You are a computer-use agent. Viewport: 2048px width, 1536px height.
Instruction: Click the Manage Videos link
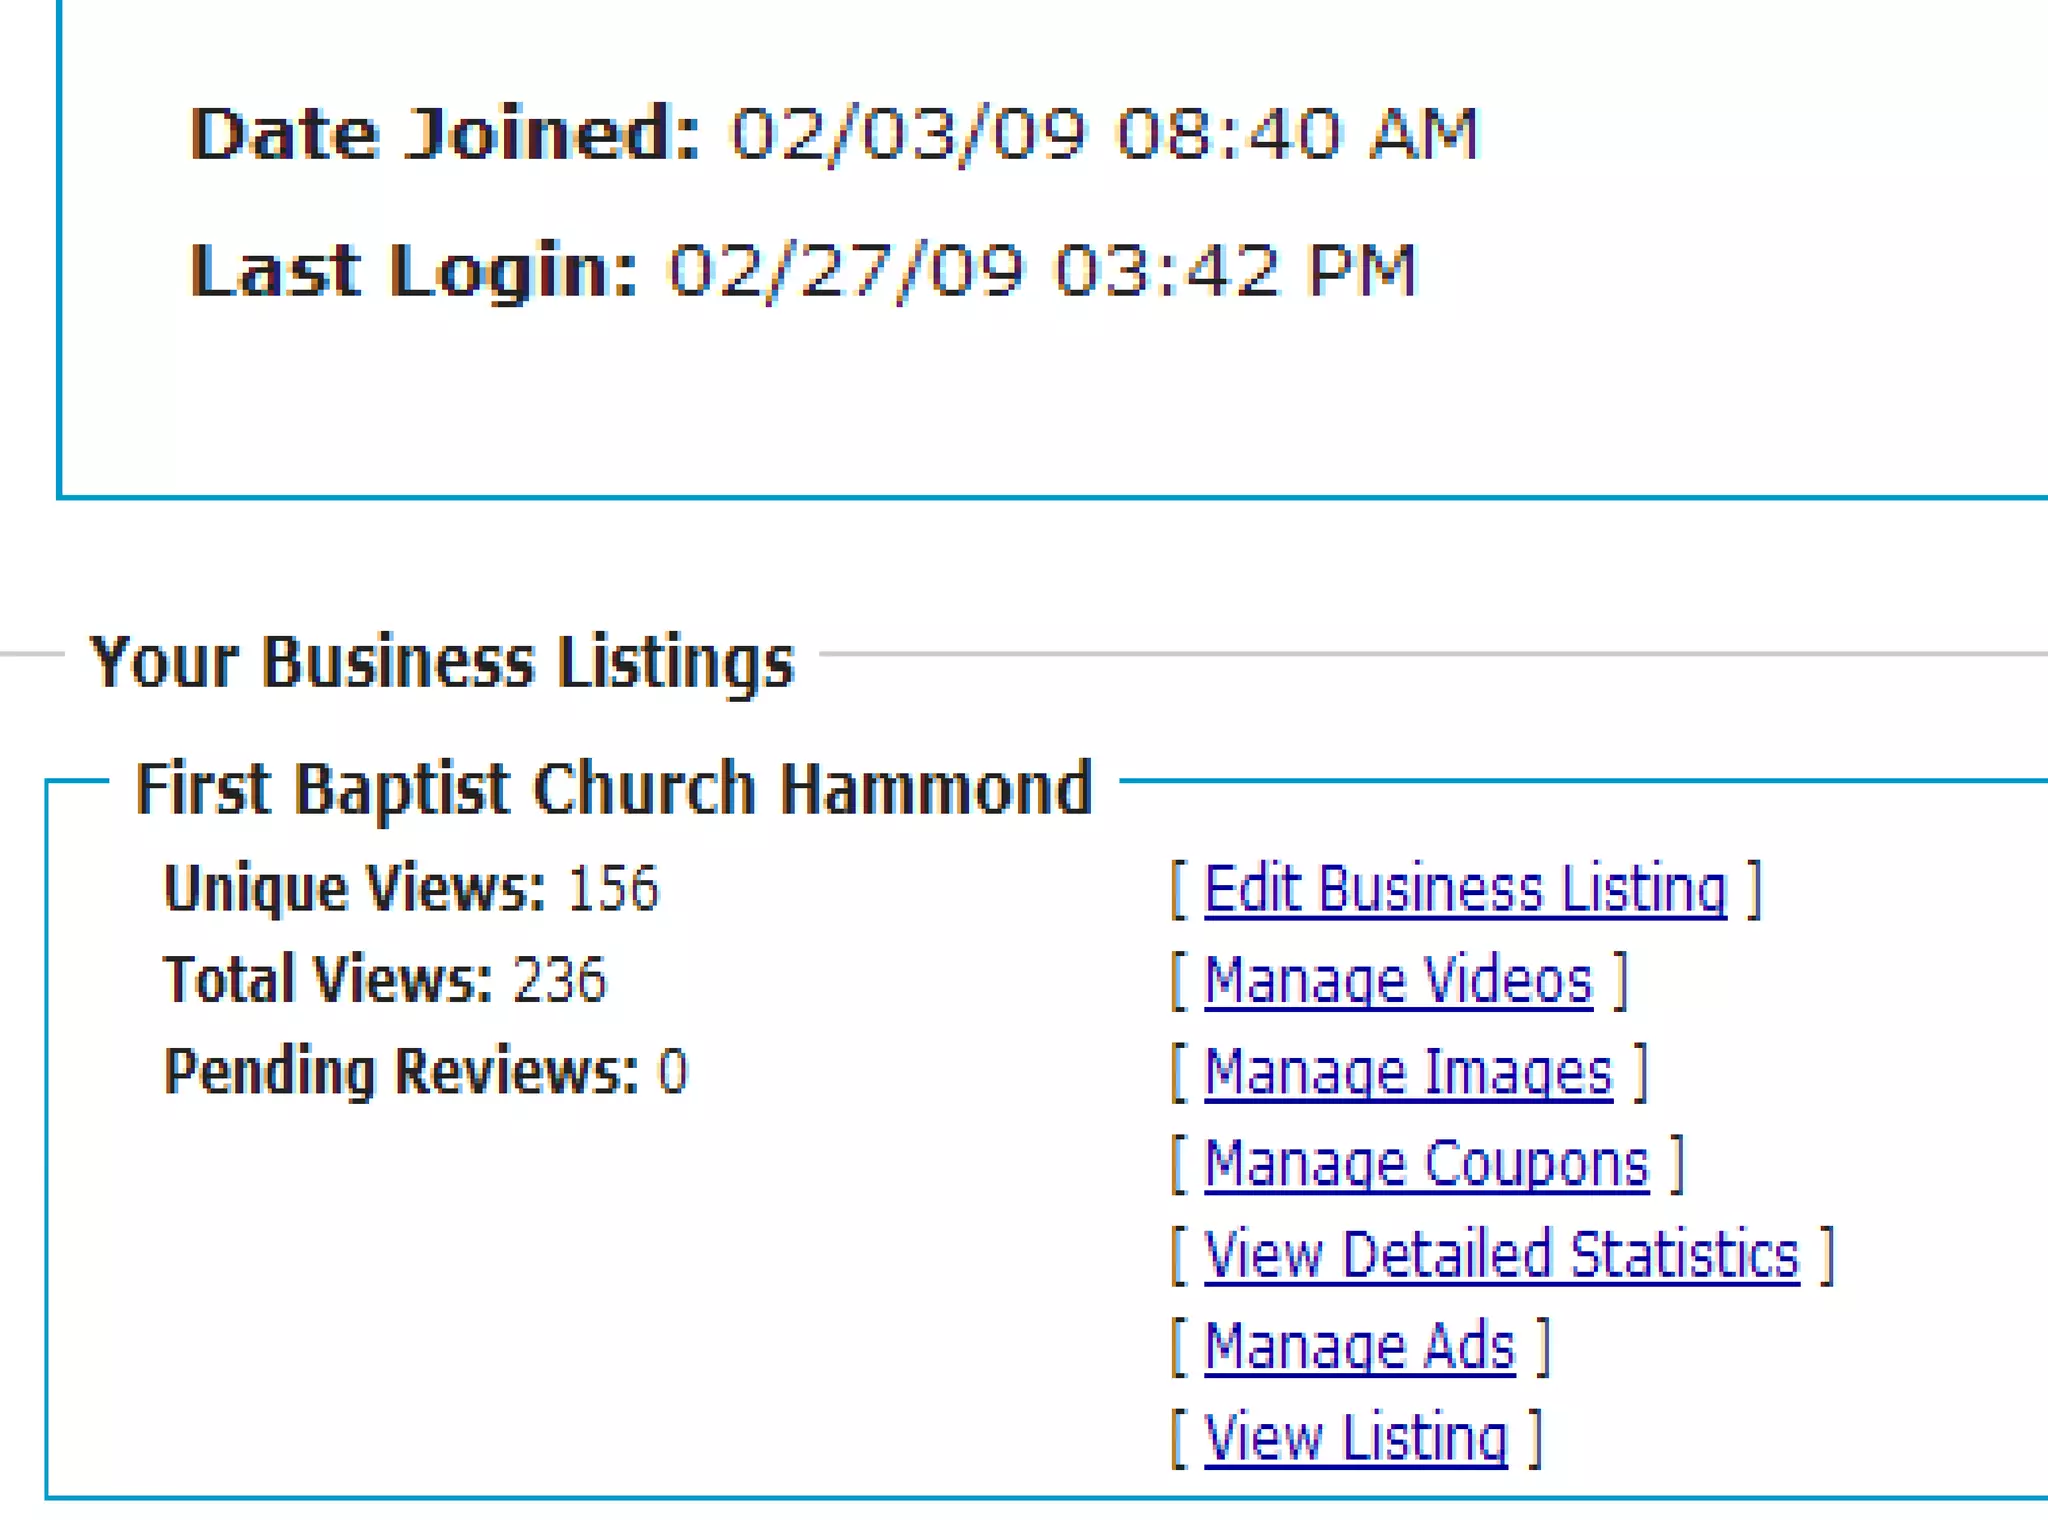pyautogui.click(x=1398, y=980)
